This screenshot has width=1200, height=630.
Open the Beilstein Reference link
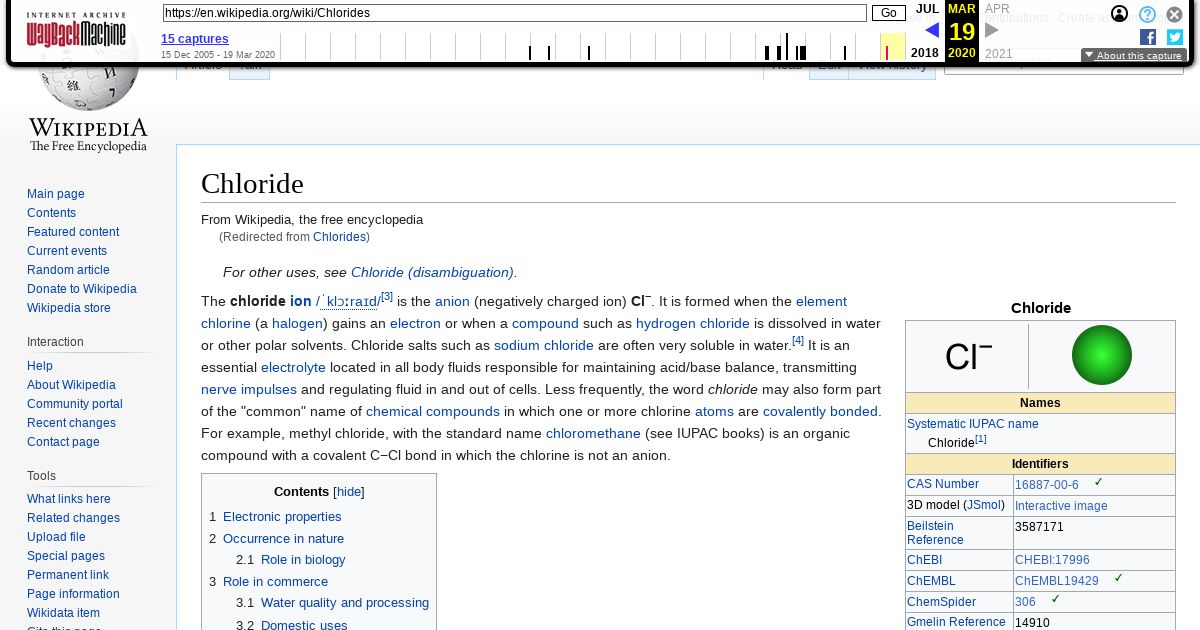click(935, 533)
